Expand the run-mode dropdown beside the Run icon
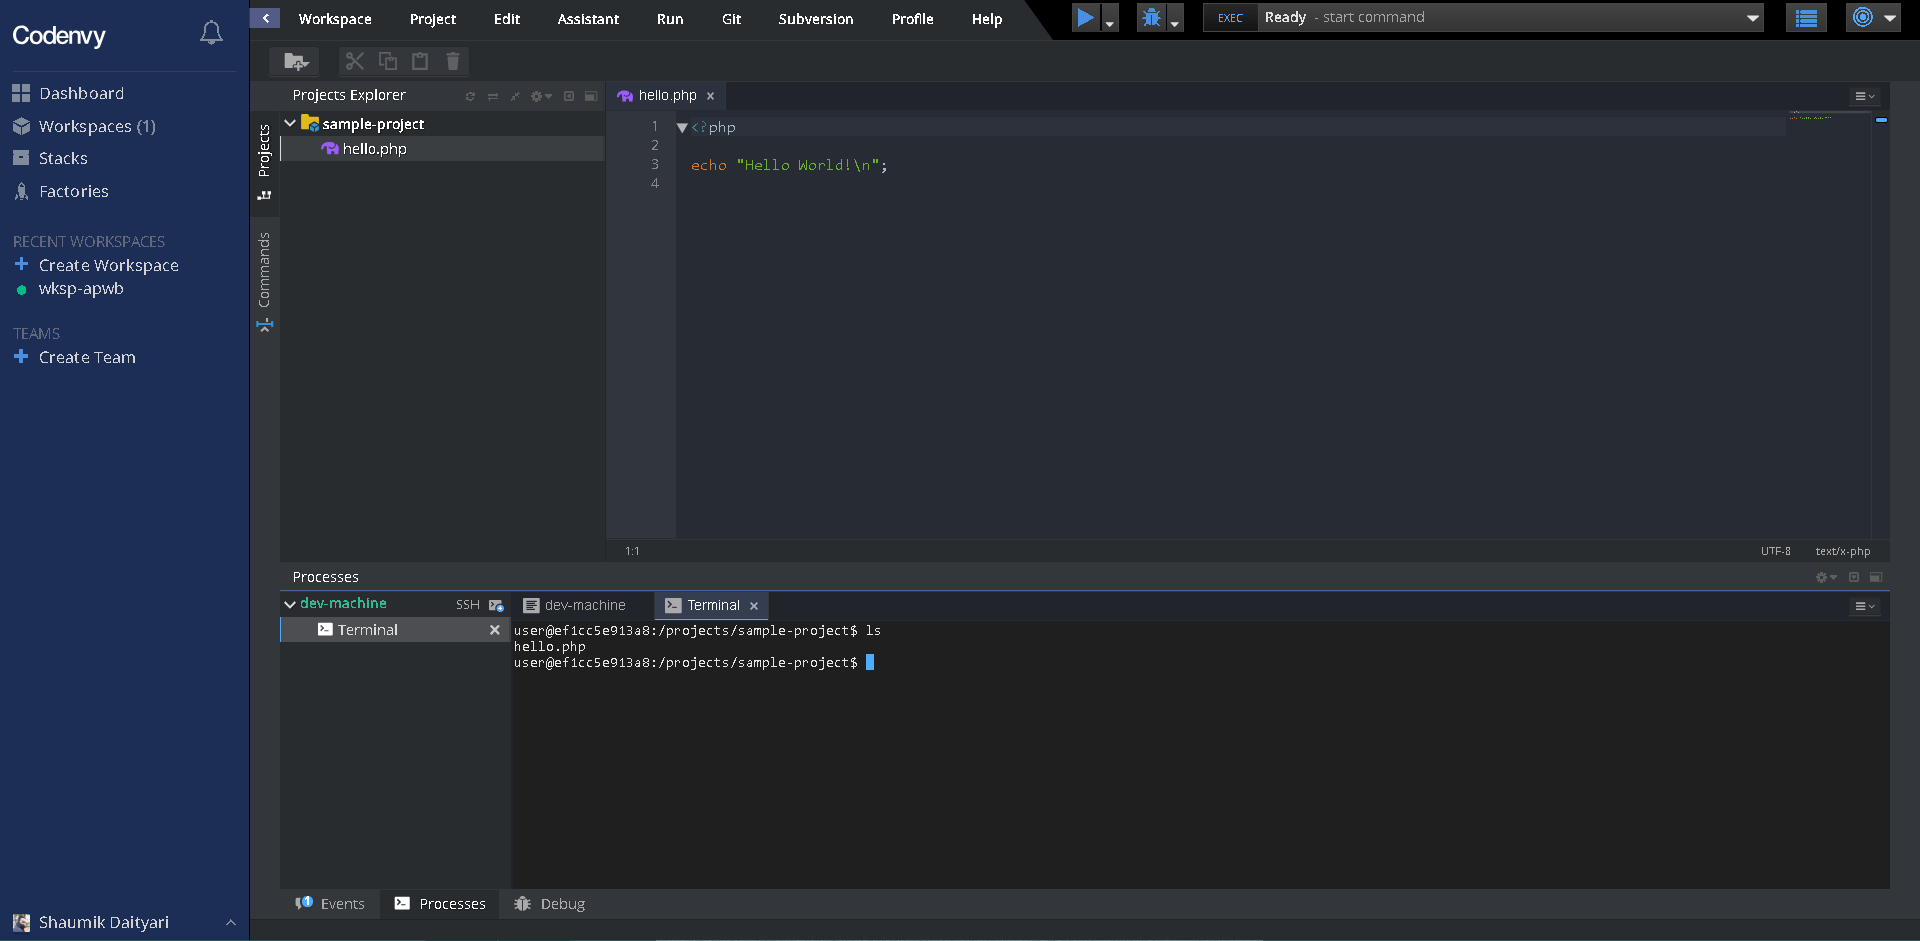This screenshot has height=941, width=1920. coord(1110,19)
